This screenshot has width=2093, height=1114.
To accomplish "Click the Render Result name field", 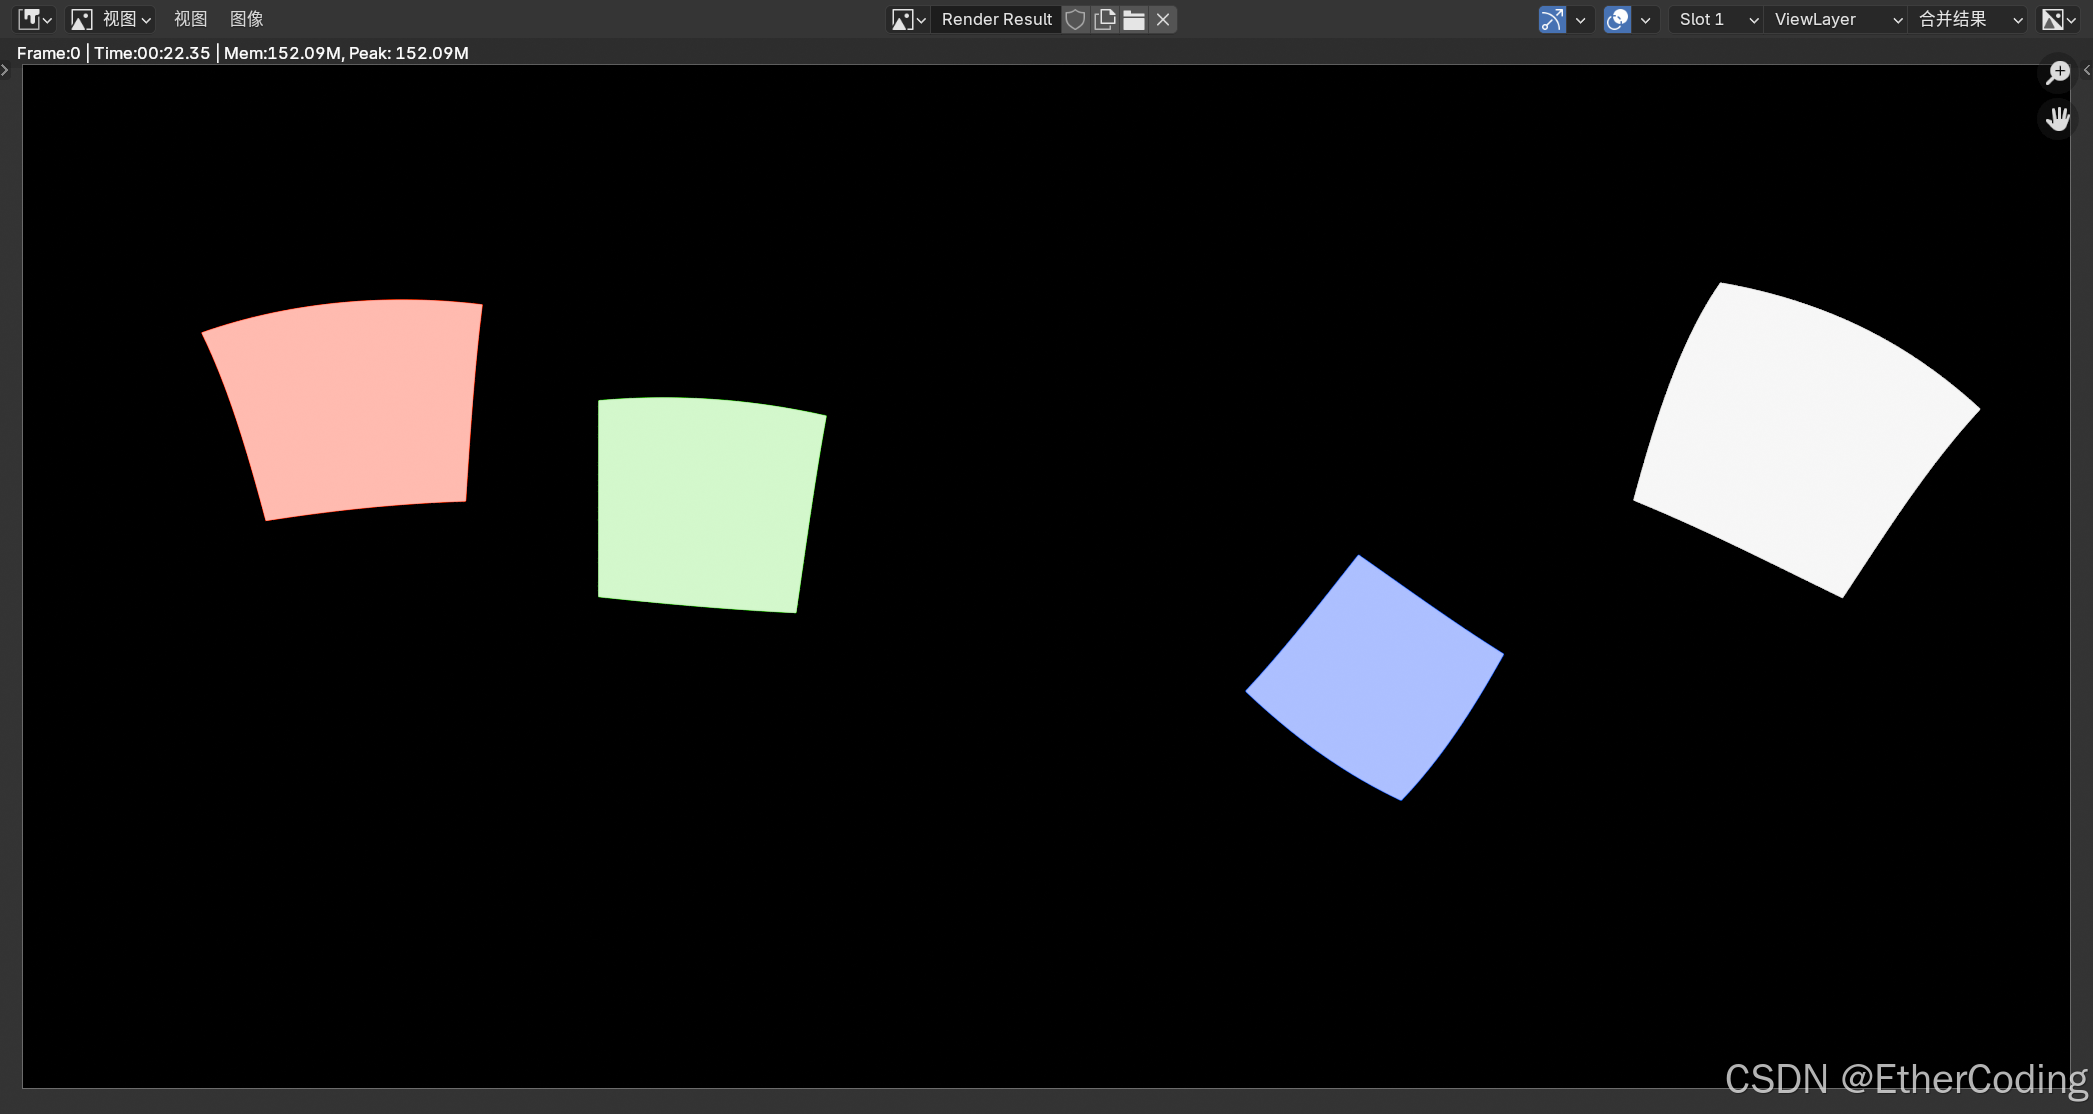I will click(x=996, y=19).
